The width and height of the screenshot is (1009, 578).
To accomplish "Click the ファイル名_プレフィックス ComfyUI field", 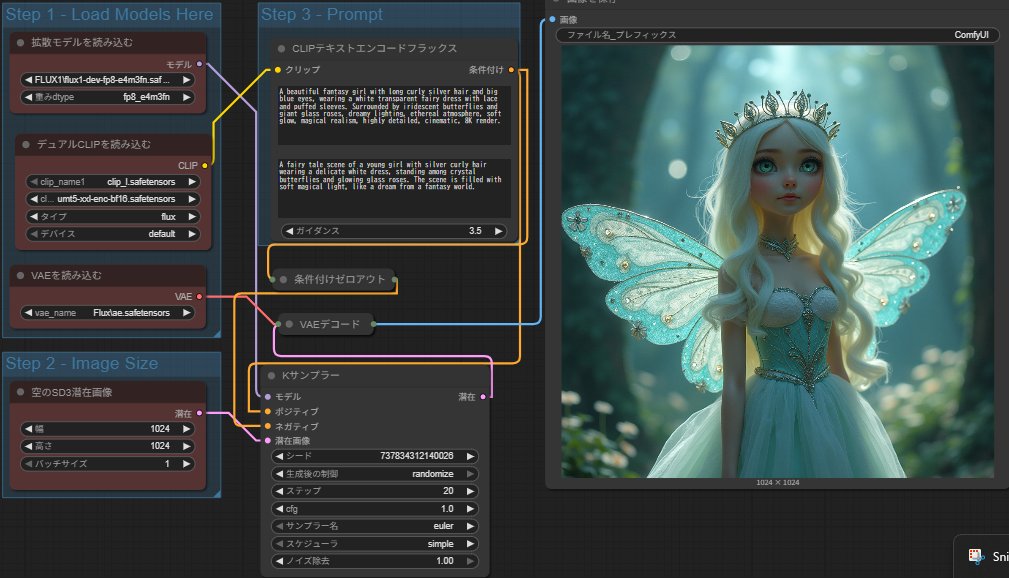I will coord(777,35).
